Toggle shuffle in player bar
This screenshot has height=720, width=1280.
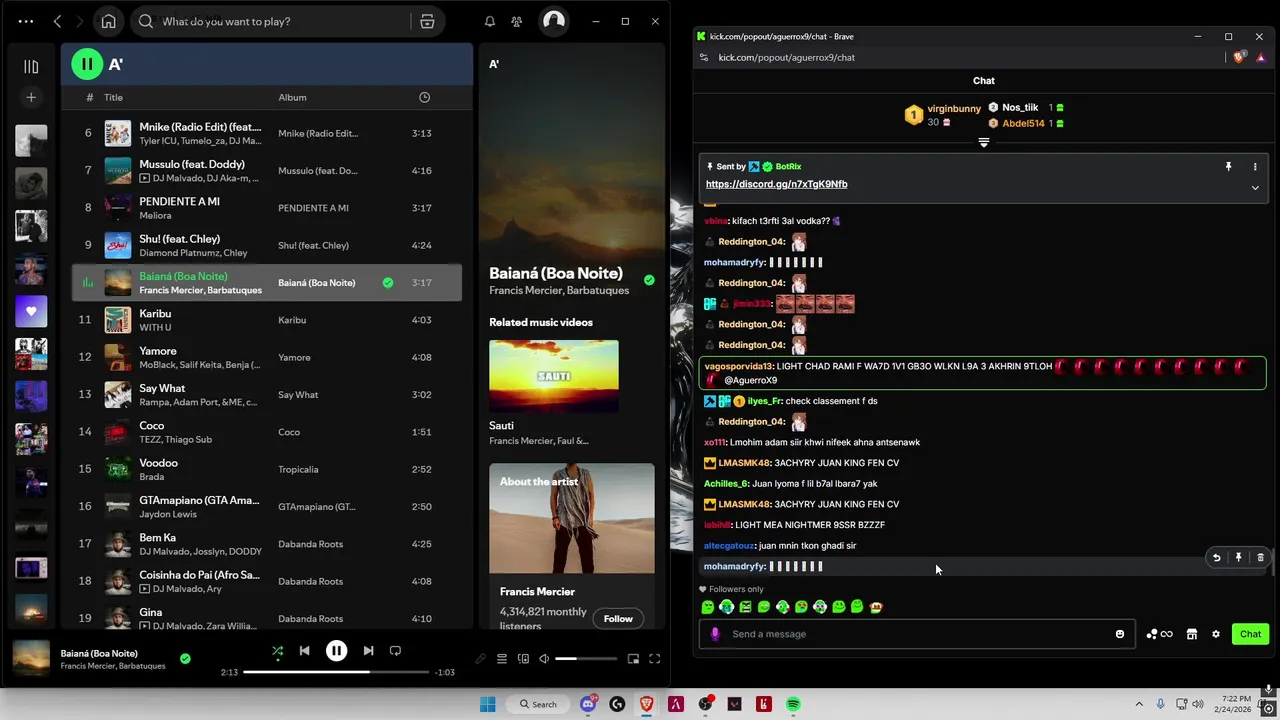click(x=277, y=651)
